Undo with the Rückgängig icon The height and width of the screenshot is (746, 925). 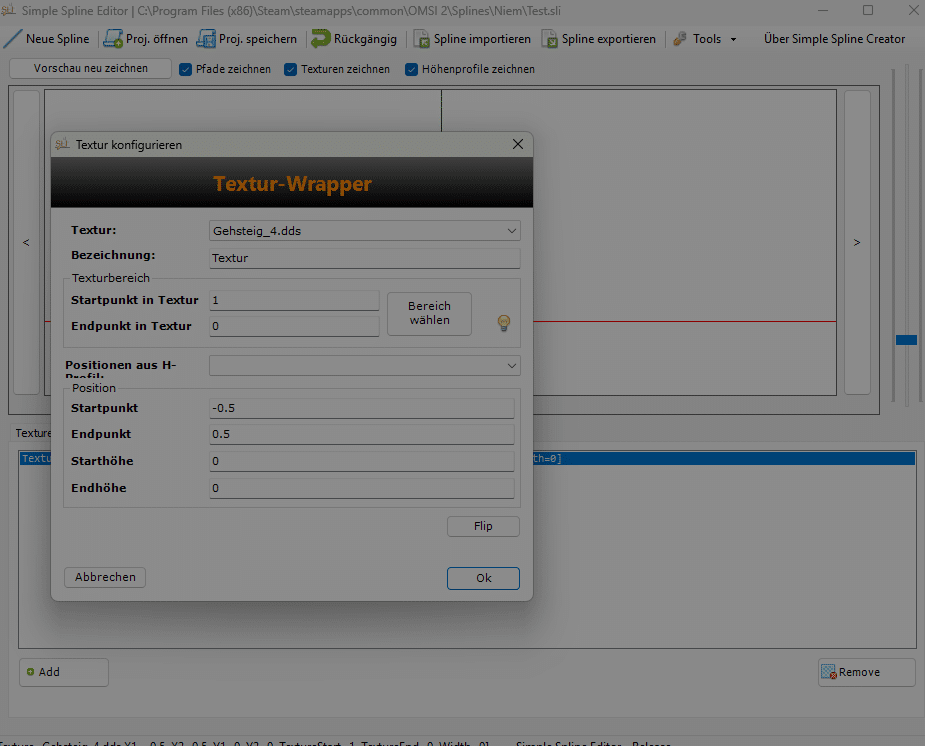(321, 39)
